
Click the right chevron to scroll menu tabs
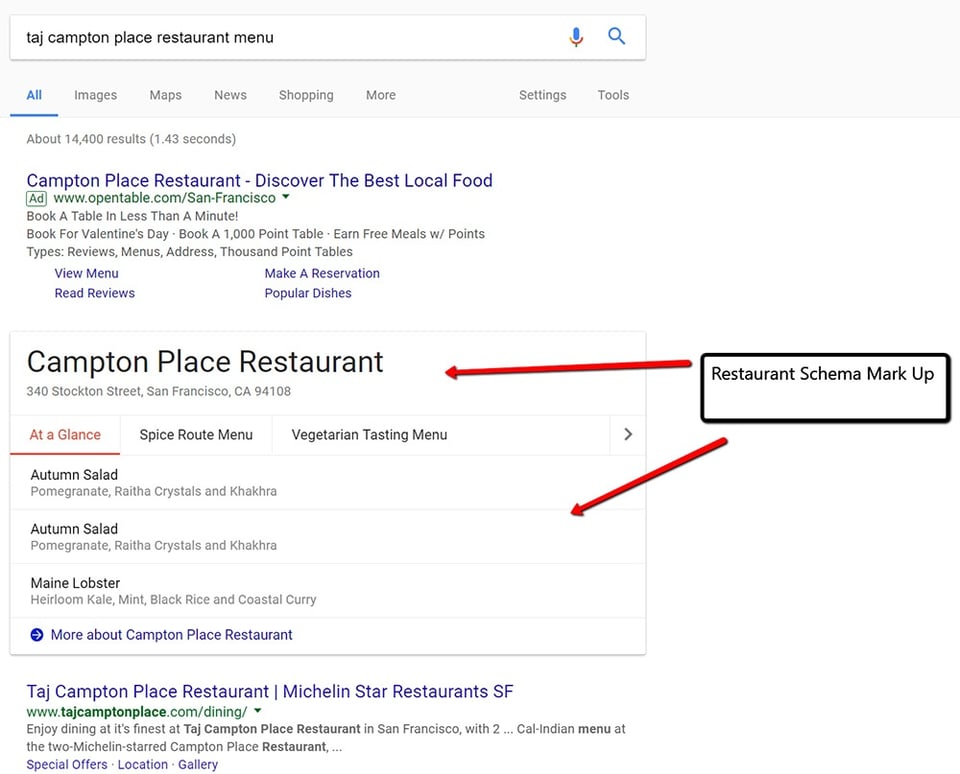point(628,435)
